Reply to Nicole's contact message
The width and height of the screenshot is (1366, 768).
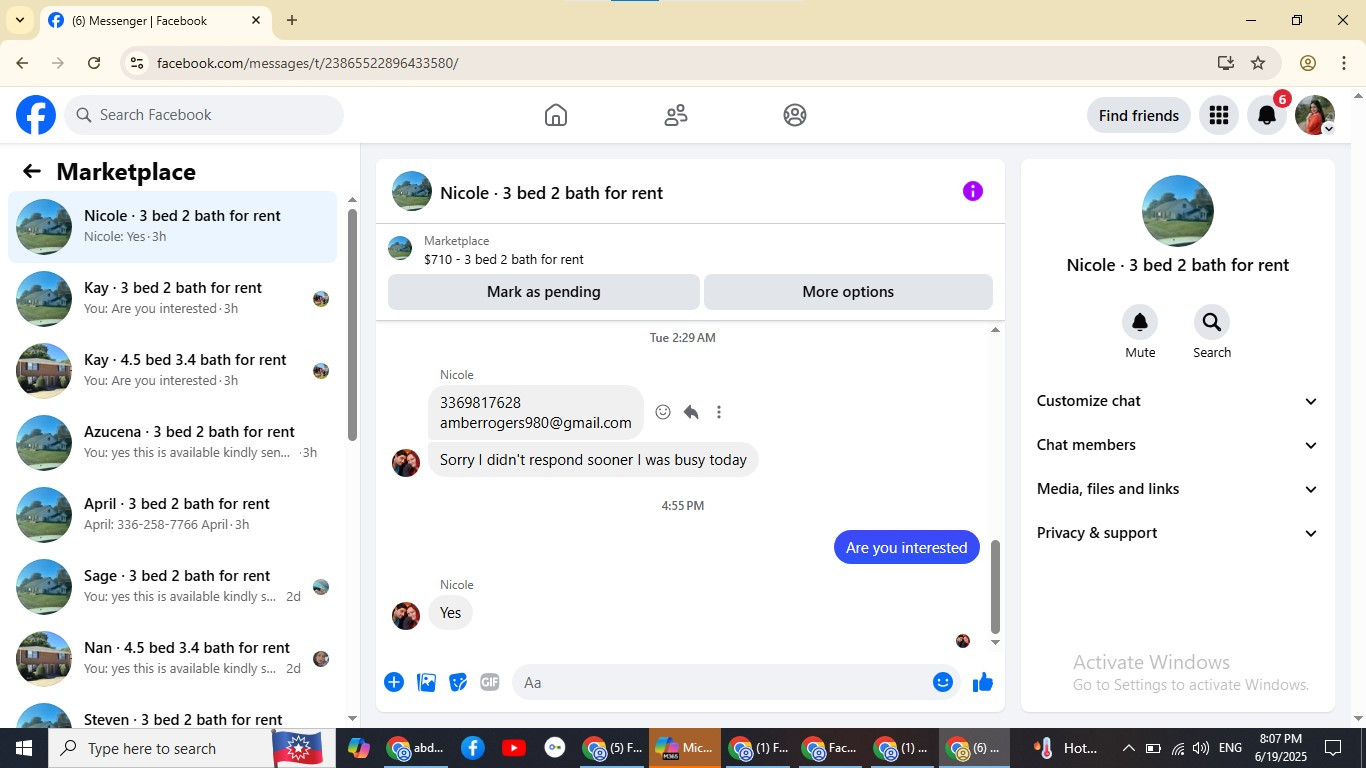point(691,412)
